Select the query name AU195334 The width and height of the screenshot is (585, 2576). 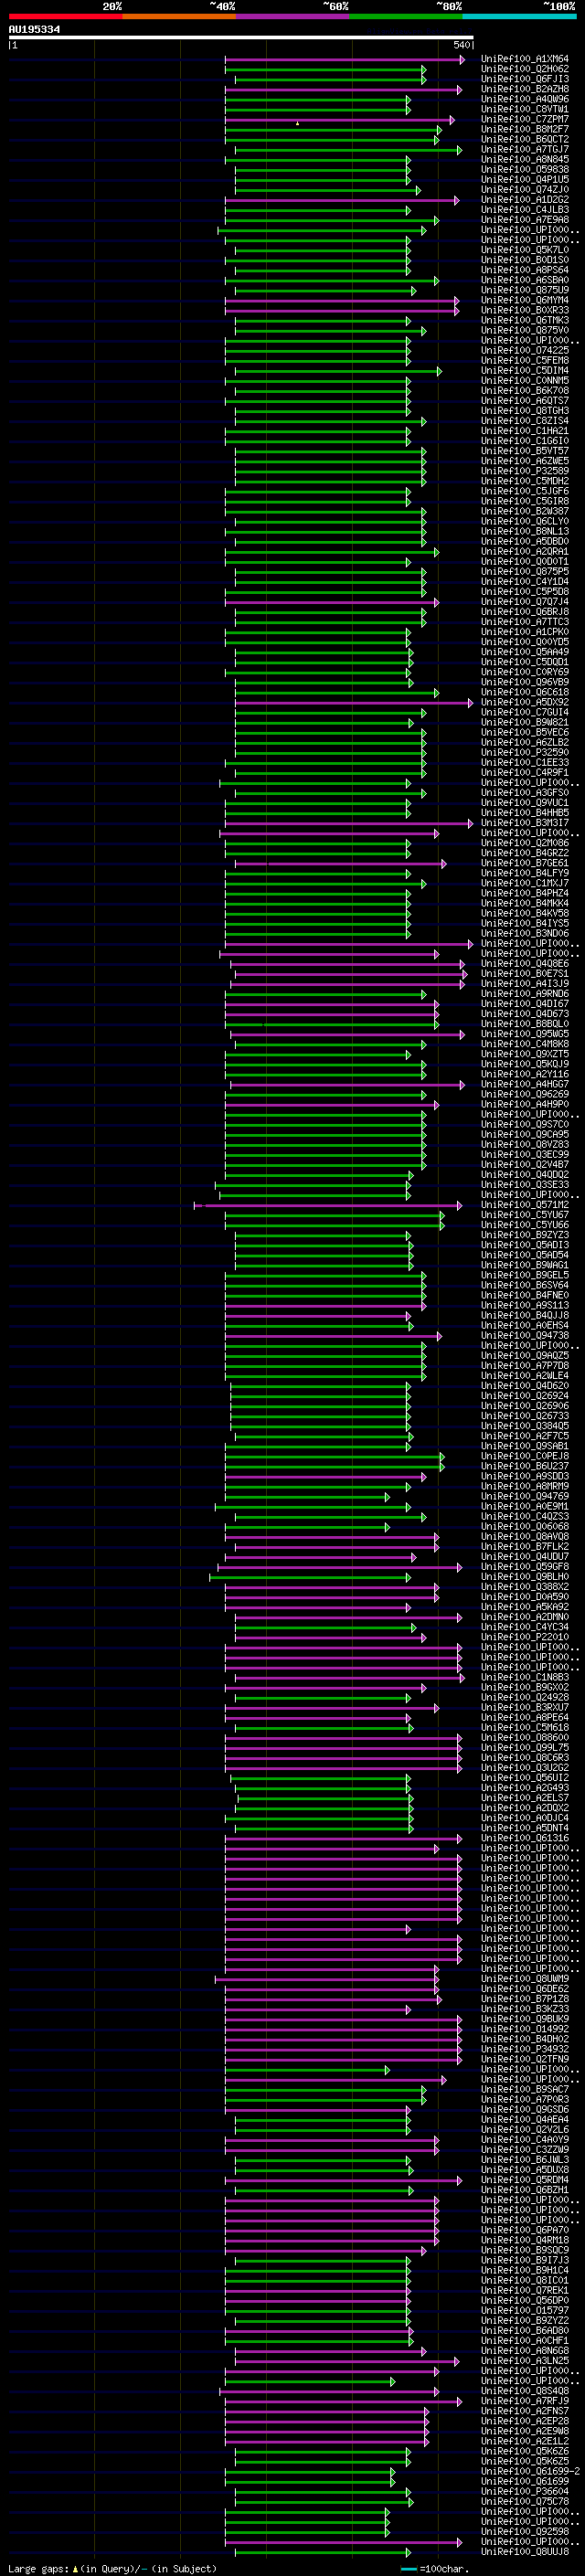coord(34,30)
